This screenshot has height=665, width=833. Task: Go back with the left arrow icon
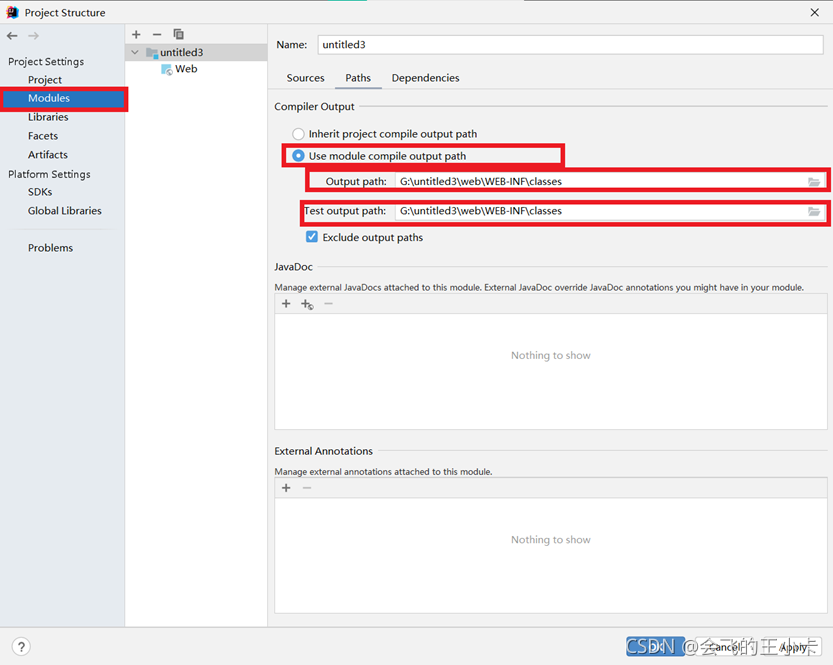point(12,36)
